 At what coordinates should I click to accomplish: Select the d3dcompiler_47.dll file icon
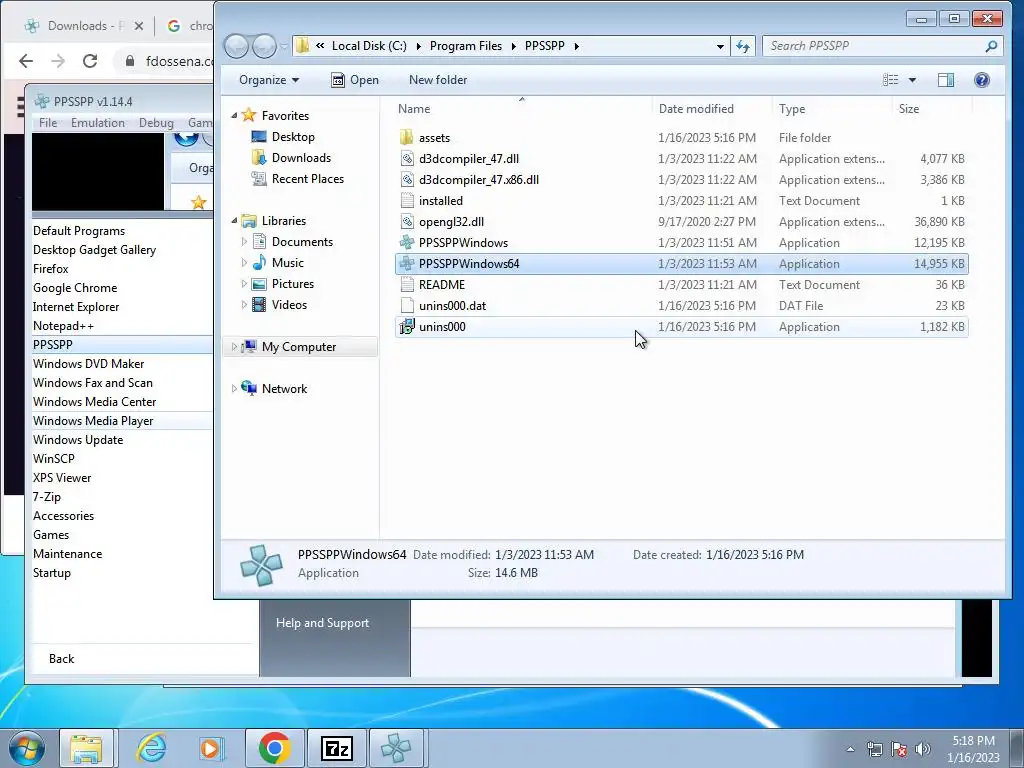click(407, 158)
